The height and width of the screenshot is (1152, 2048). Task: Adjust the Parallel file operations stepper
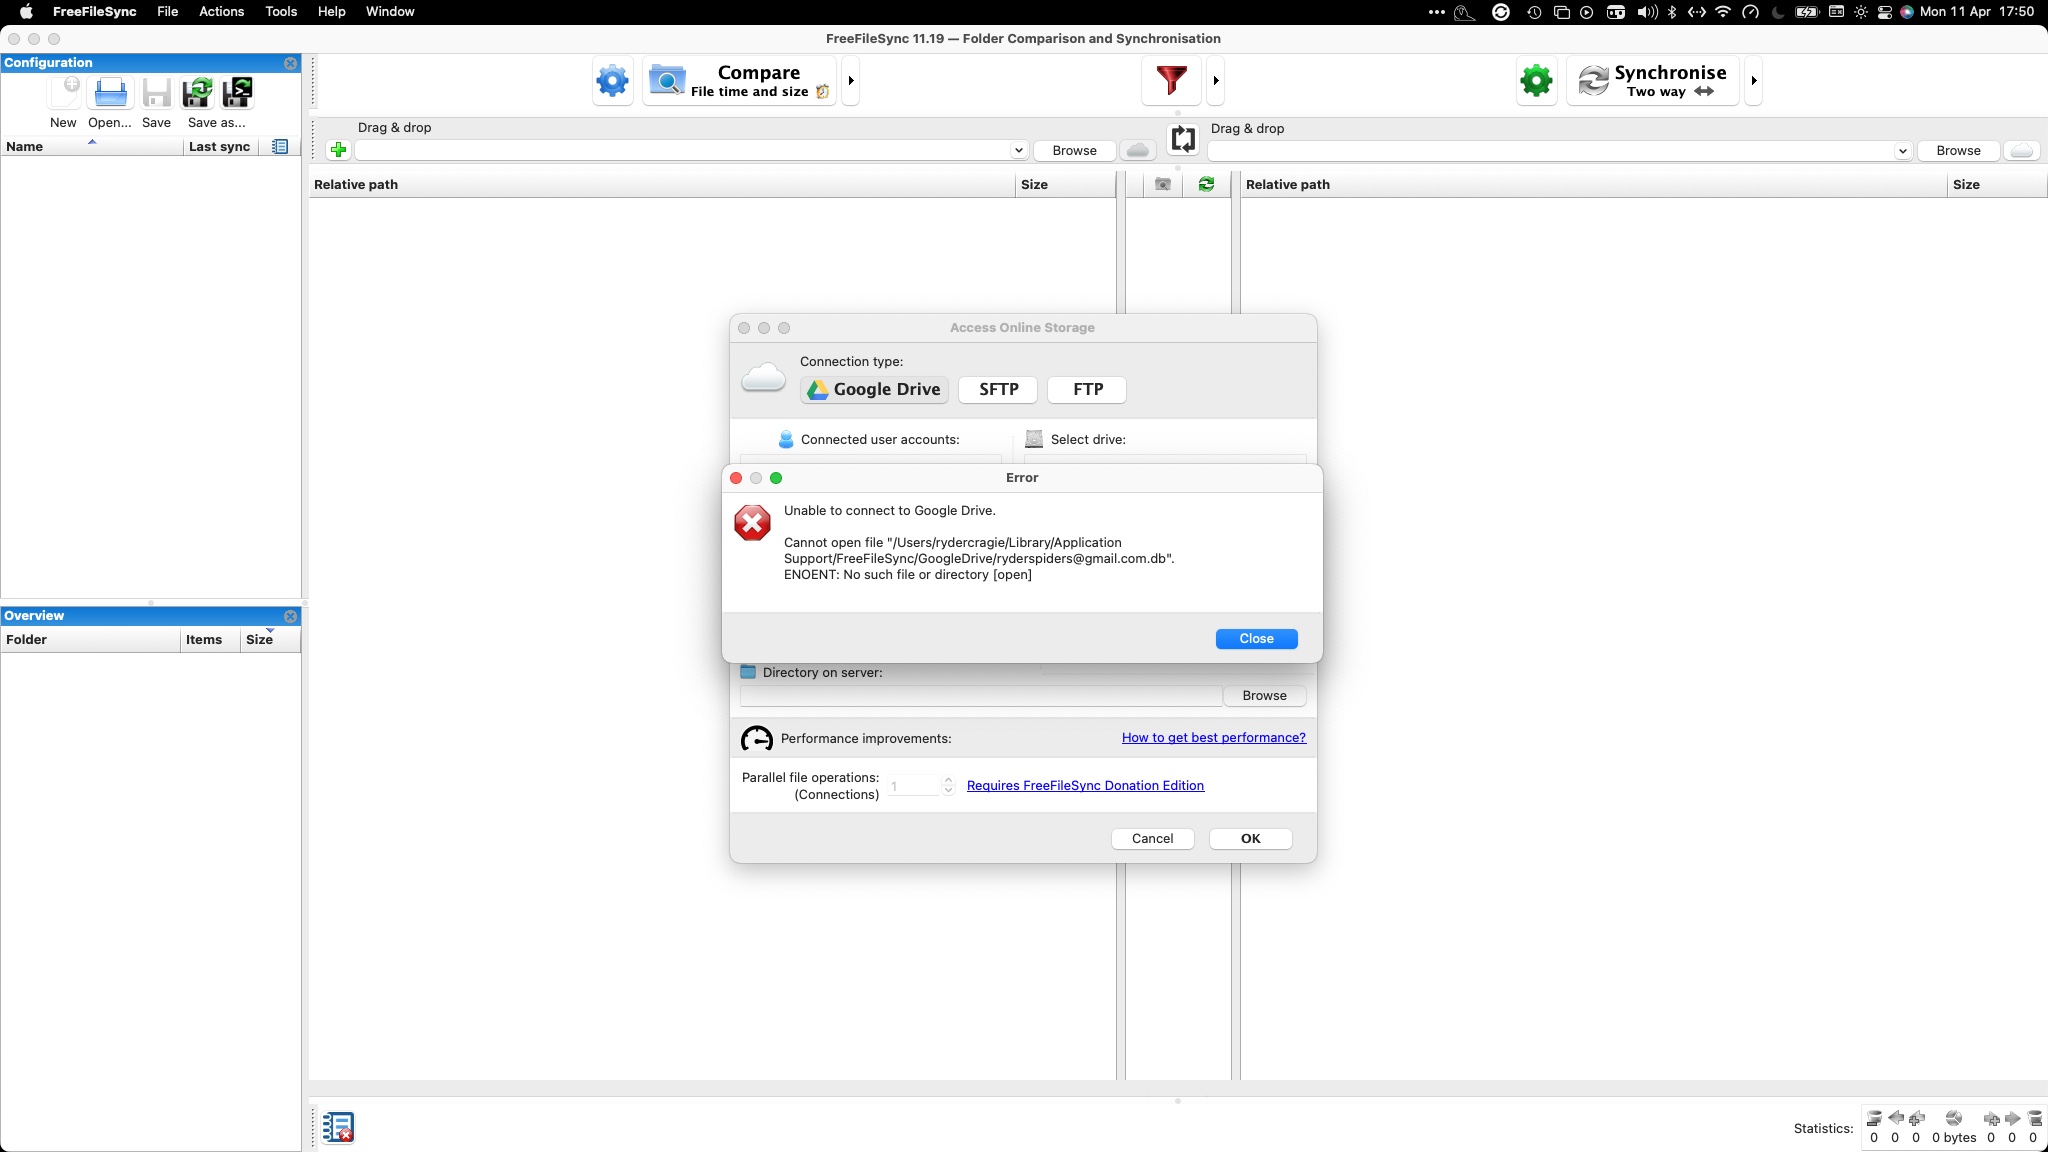(x=949, y=786)
